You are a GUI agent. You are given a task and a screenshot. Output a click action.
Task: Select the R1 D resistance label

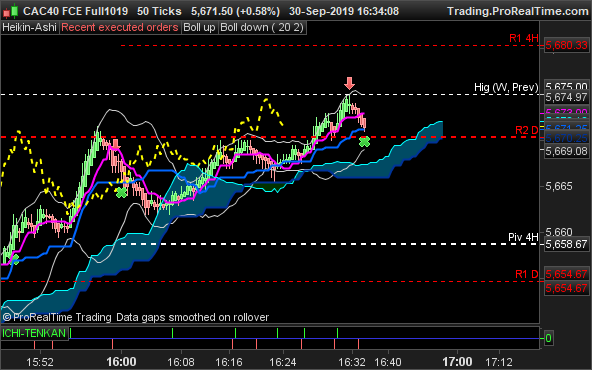527,274
